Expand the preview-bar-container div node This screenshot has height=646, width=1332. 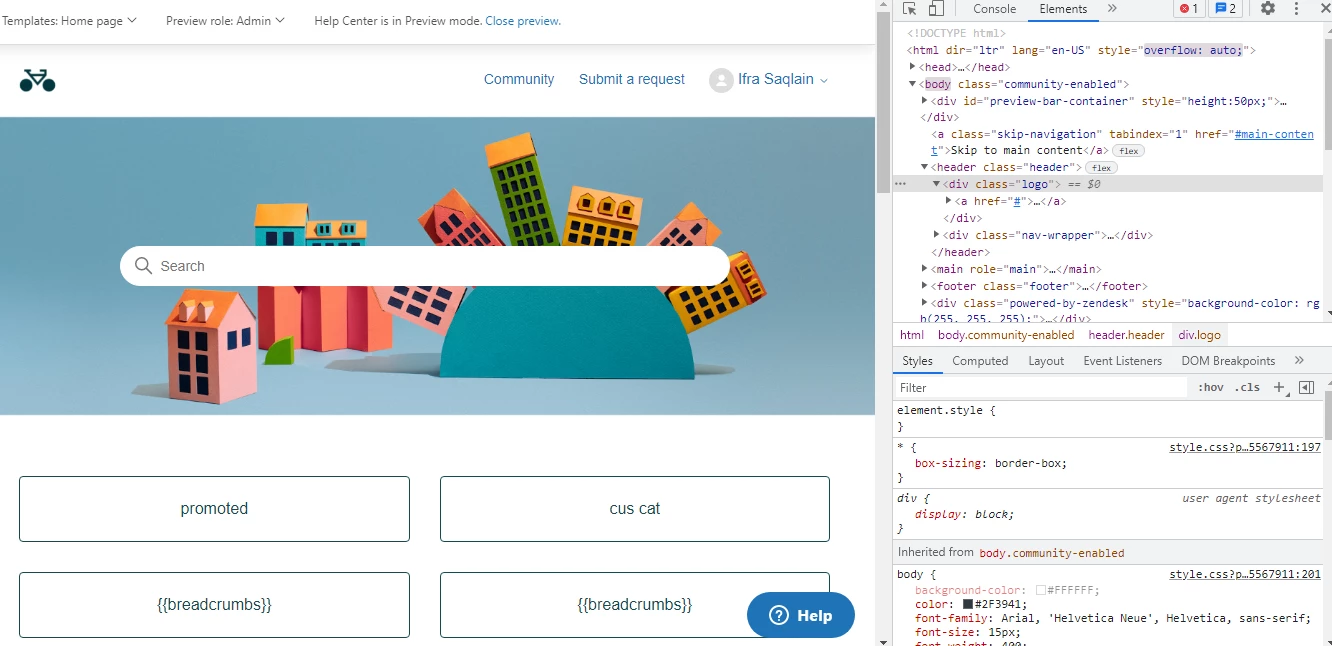[925, 101]
